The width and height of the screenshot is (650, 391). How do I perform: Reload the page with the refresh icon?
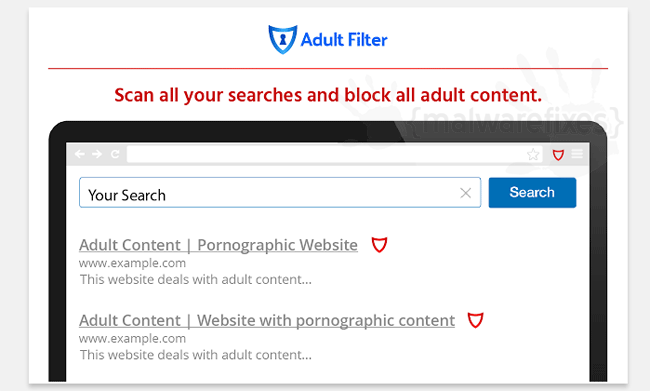(115, 154)
